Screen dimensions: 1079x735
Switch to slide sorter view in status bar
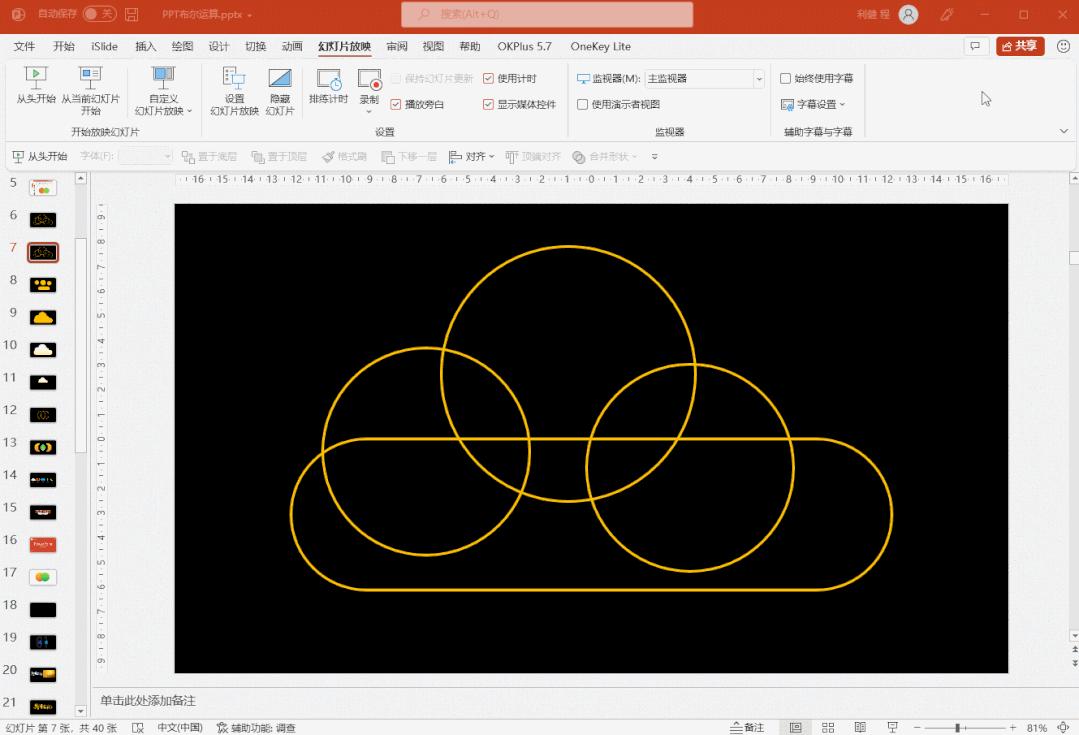pyautogui.click(x=828, y=728)
